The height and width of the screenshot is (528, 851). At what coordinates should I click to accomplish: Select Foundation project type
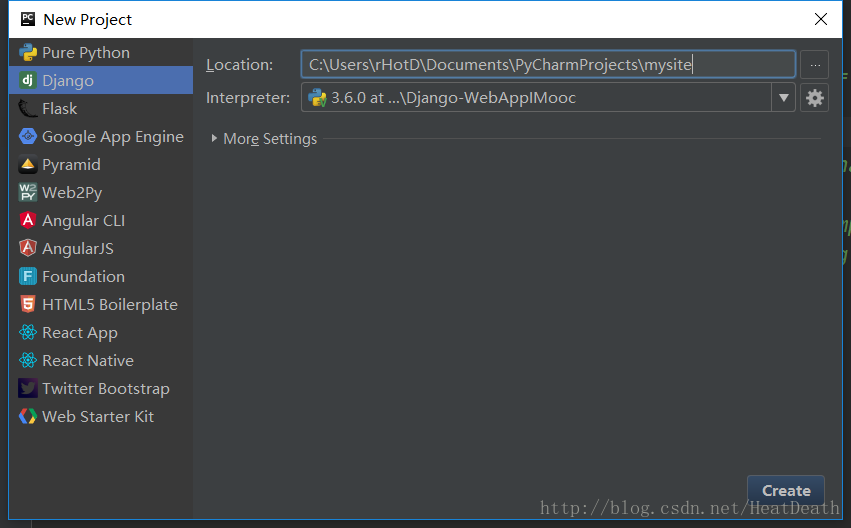pyautogui.click(x=101, y=276)
